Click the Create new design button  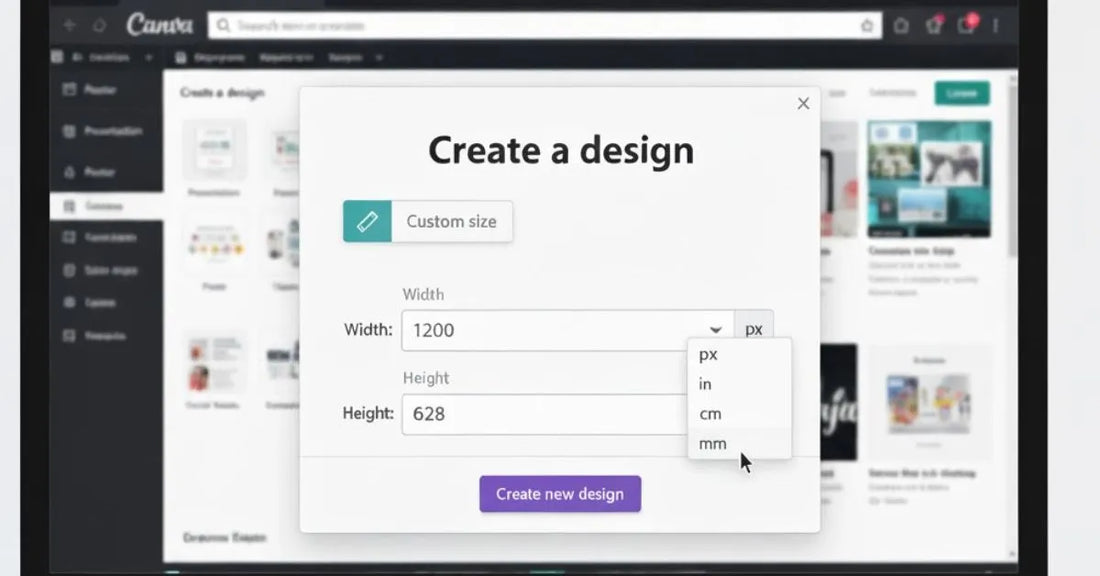tap(560, 494)
